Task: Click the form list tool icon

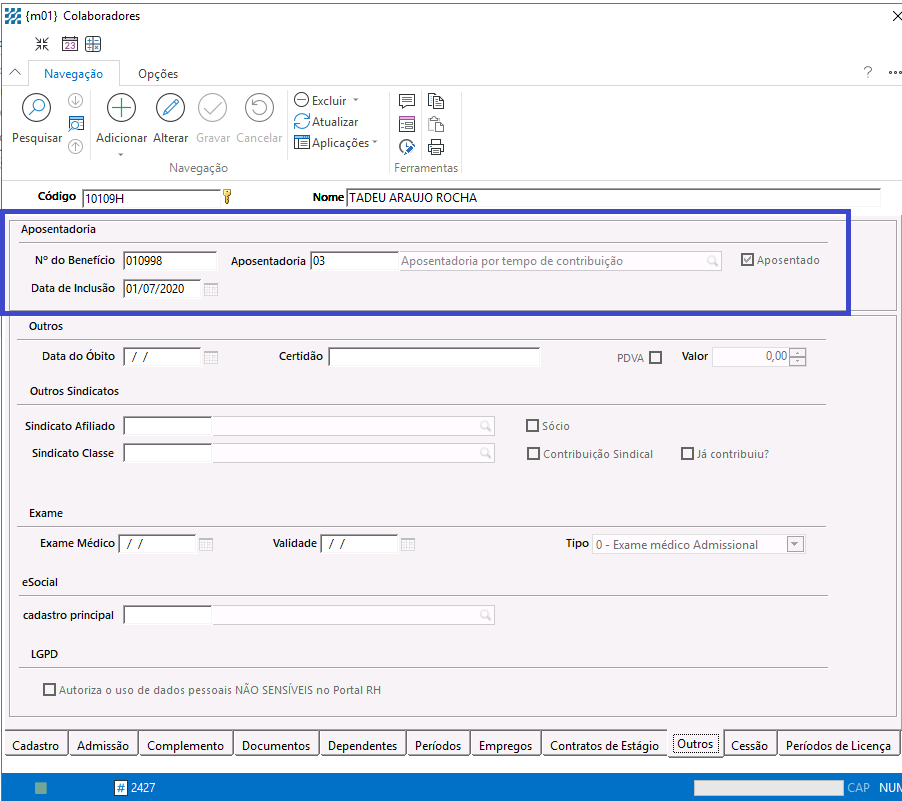Action: 407,124
